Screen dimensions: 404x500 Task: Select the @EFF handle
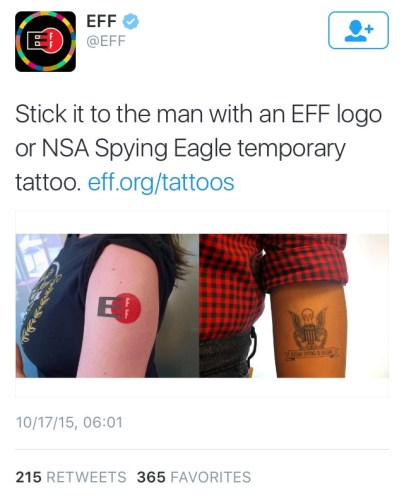click(106, 41)
